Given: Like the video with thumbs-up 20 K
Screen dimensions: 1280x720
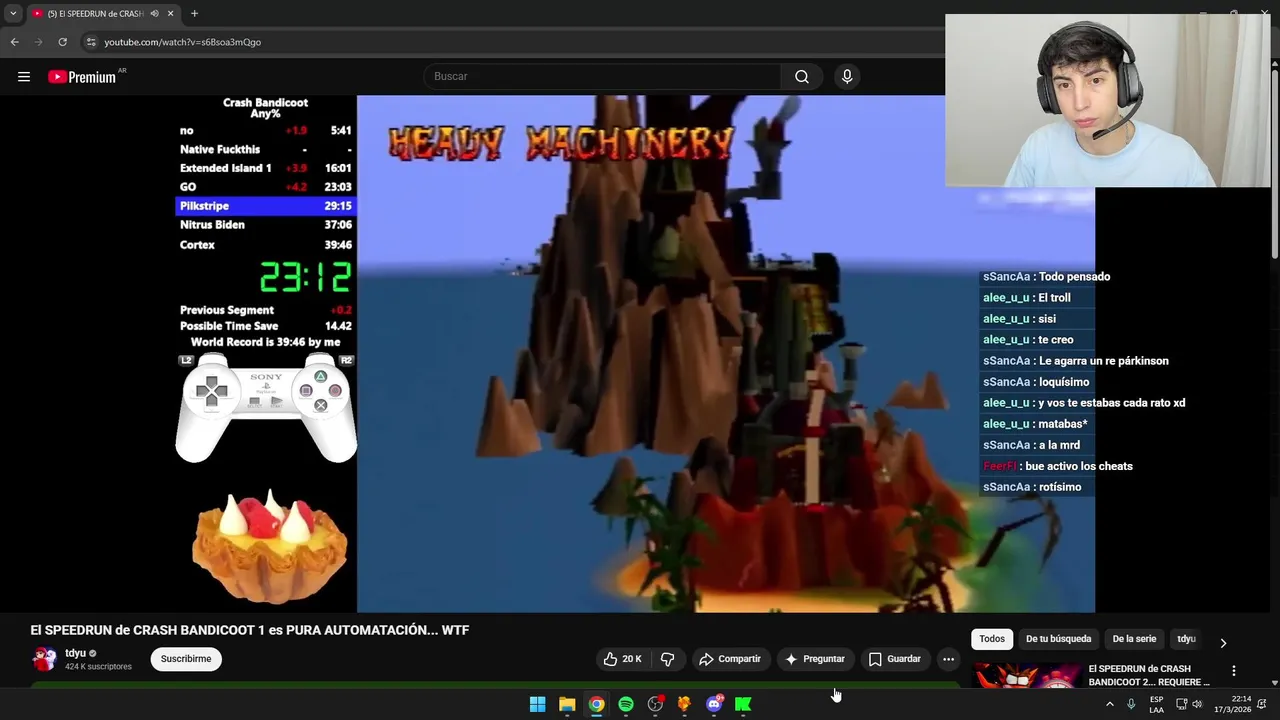Looking at the screenshot, I should [622, 659].
